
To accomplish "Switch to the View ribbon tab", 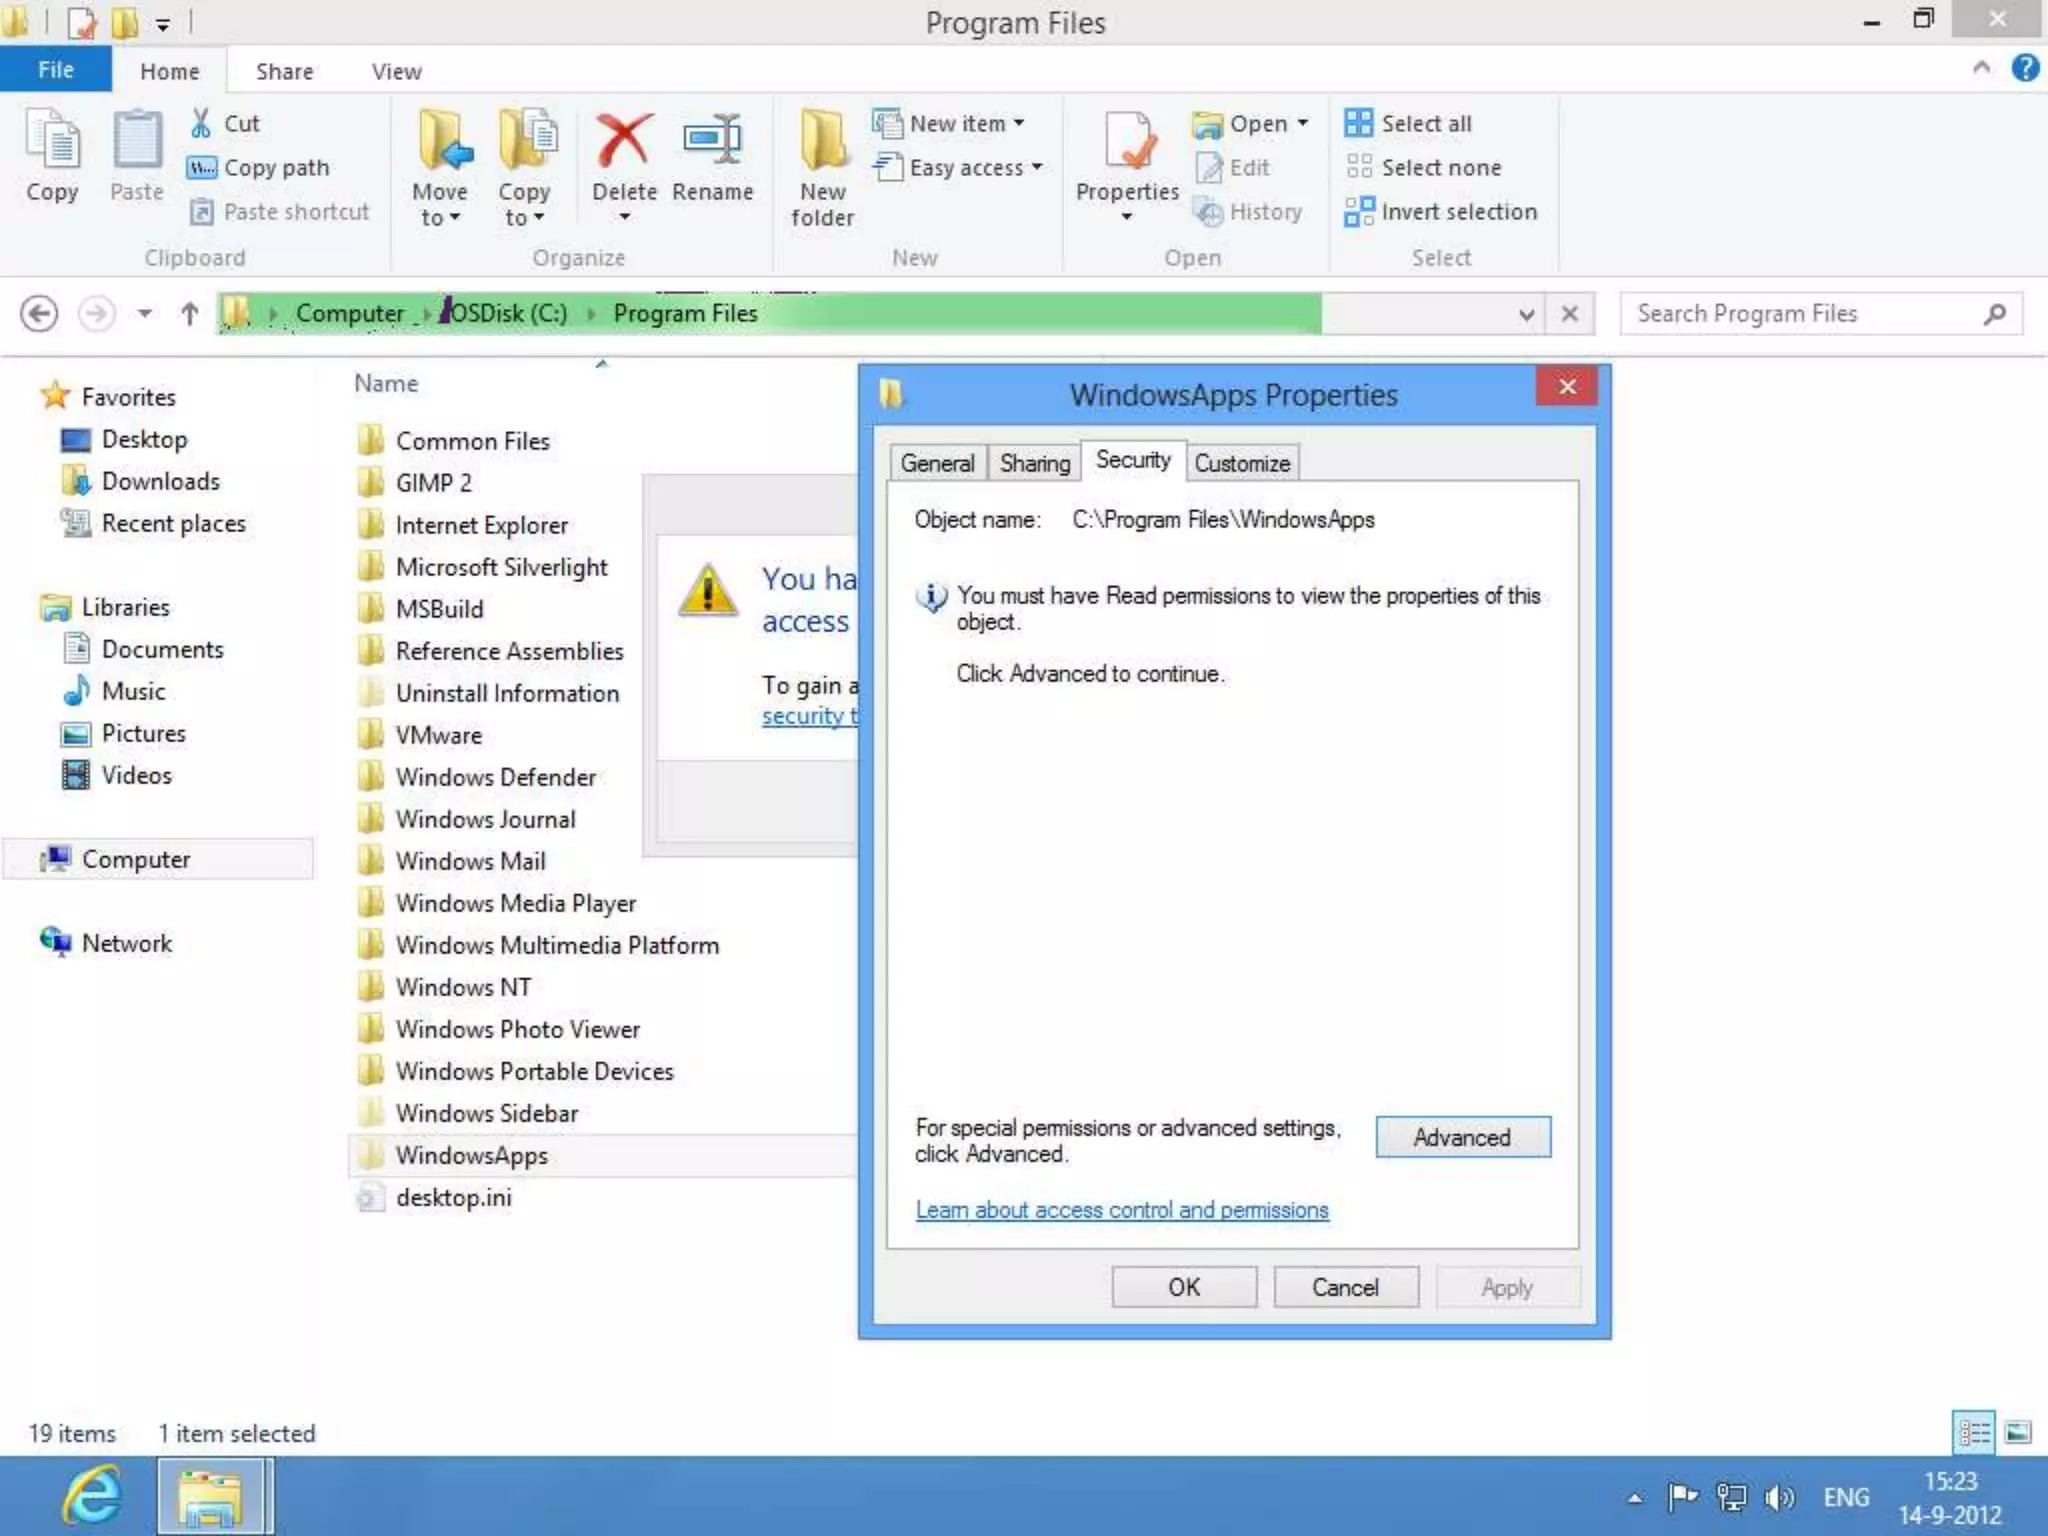I will 397,71.
